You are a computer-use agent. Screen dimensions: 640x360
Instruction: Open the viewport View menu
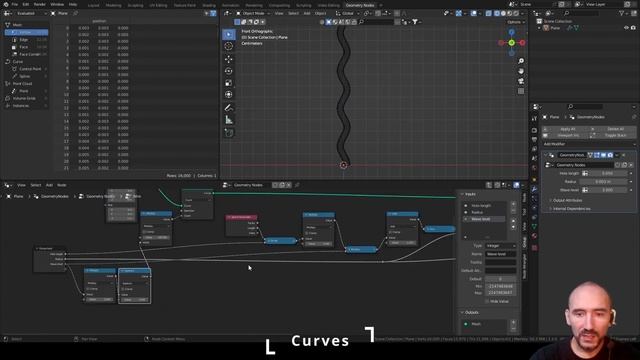pos(279,13)
